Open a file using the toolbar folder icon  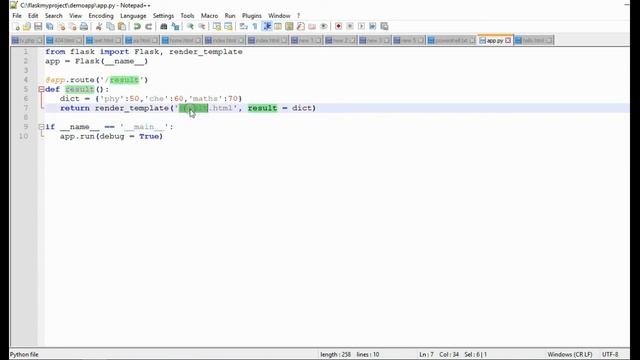[27, 27]
